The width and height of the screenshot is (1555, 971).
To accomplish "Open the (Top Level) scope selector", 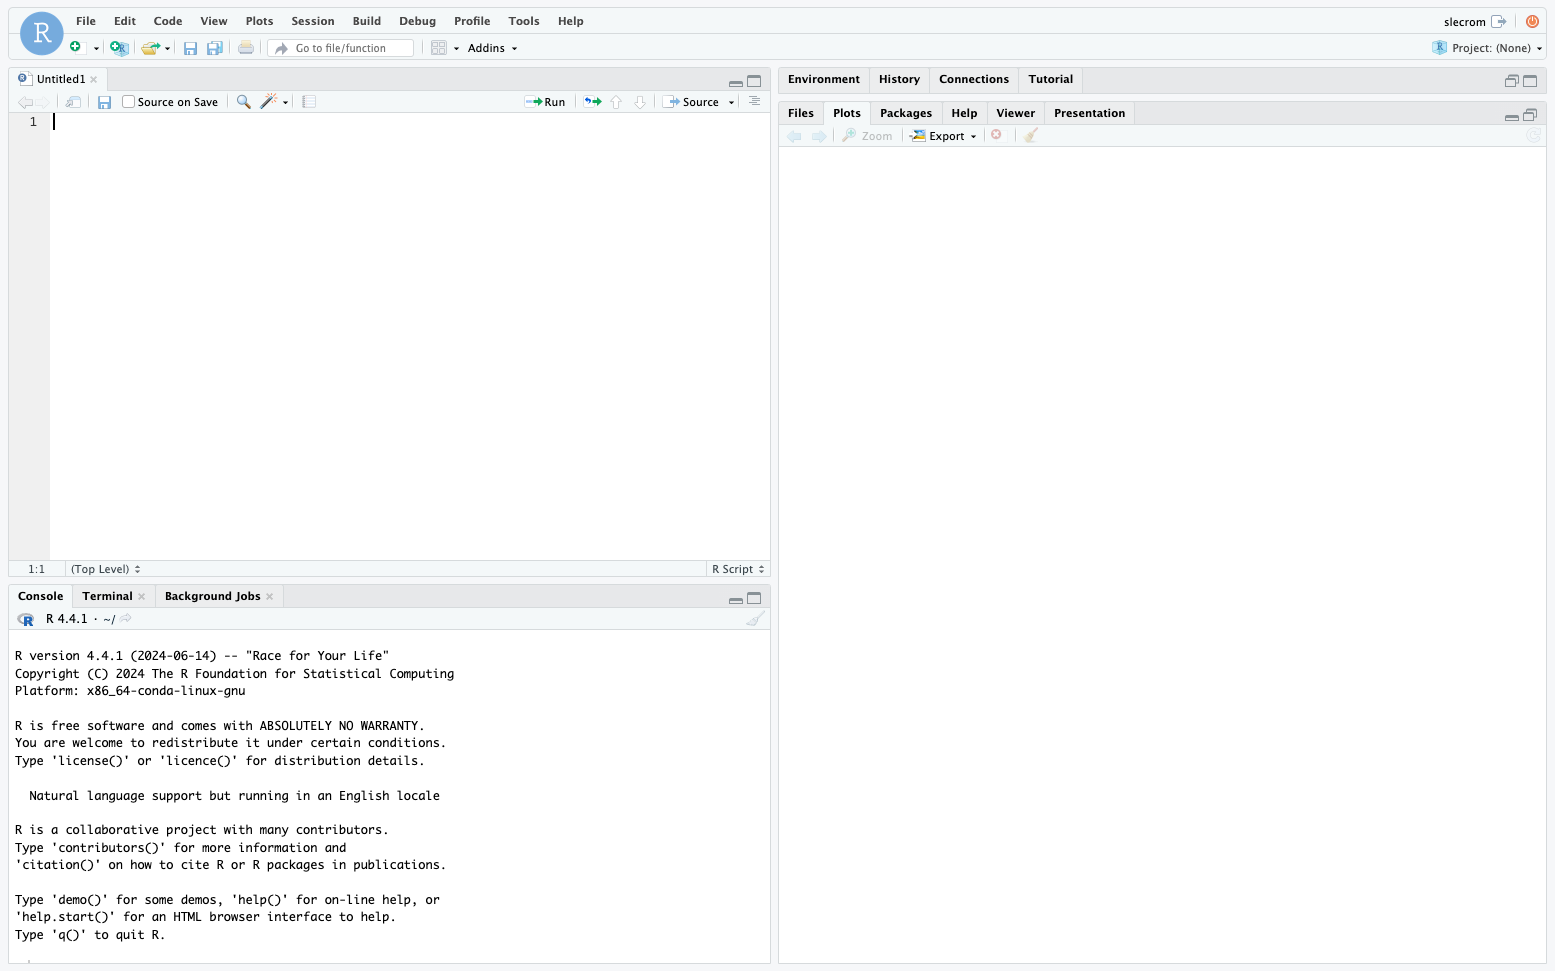I will coord(105,569).
